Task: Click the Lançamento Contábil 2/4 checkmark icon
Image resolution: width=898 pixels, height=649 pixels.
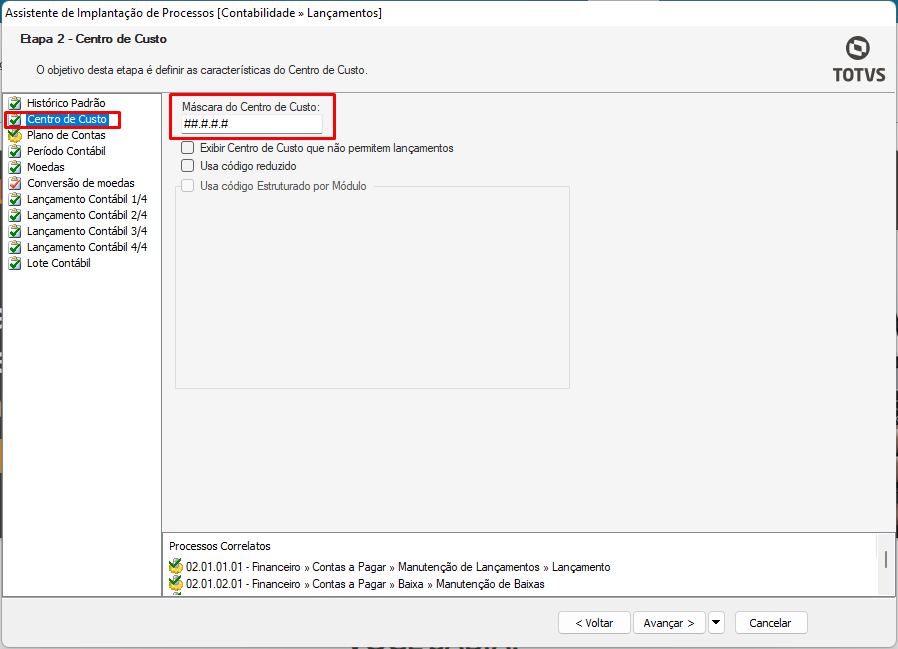Action: coord(15,215)
